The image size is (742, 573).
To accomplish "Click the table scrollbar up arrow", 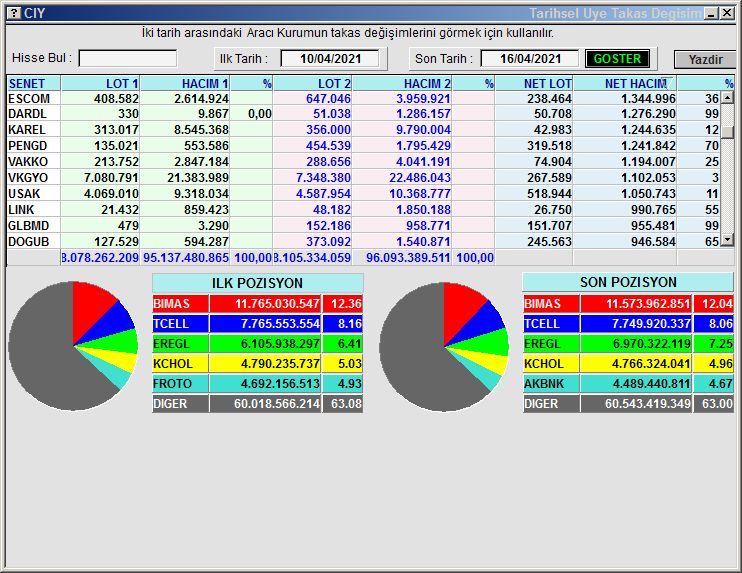I will tap(727, 98).
